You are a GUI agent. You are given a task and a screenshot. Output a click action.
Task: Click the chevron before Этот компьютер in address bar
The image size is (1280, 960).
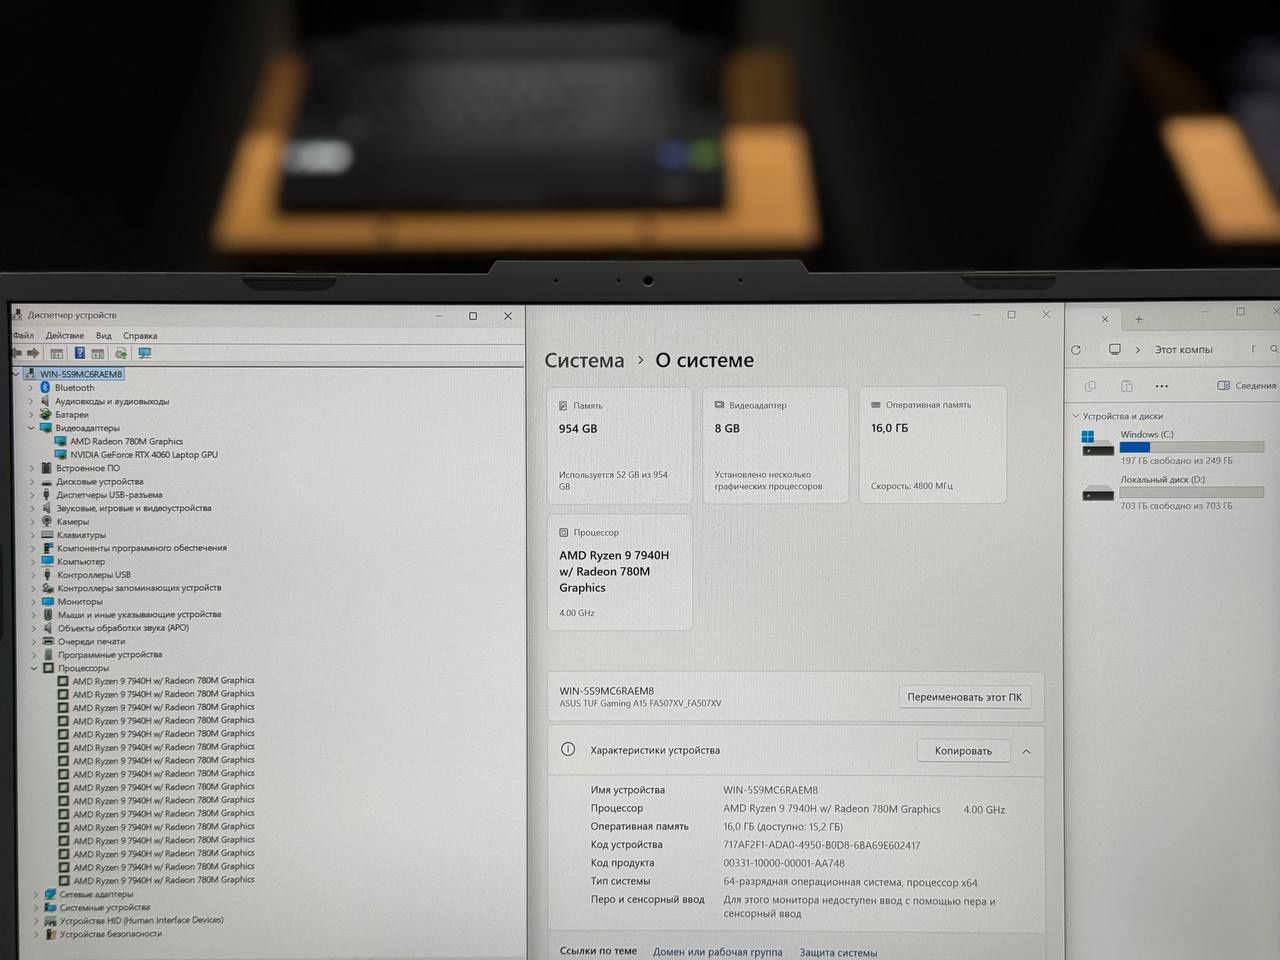pos(1138,350)
